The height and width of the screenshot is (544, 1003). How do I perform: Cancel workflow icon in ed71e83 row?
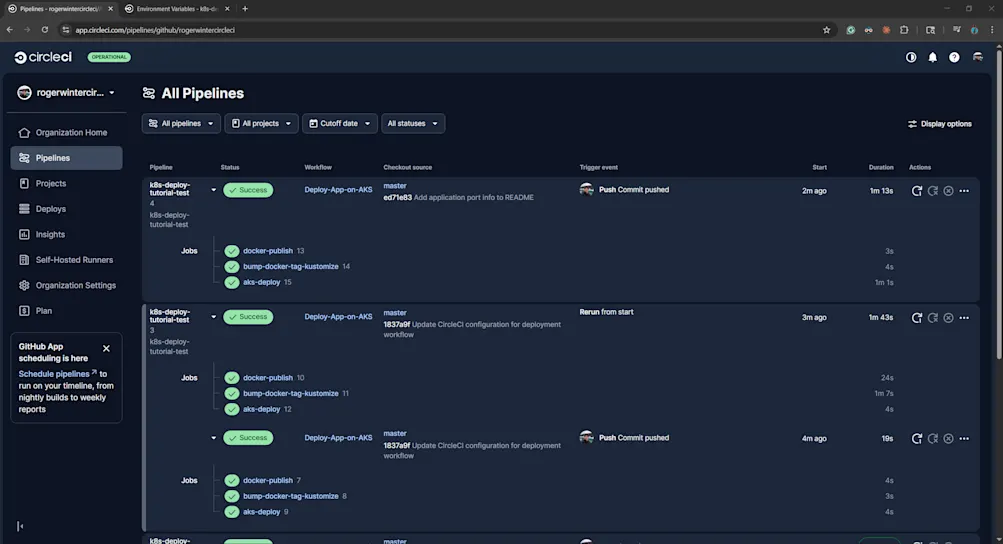click(949, 191)
